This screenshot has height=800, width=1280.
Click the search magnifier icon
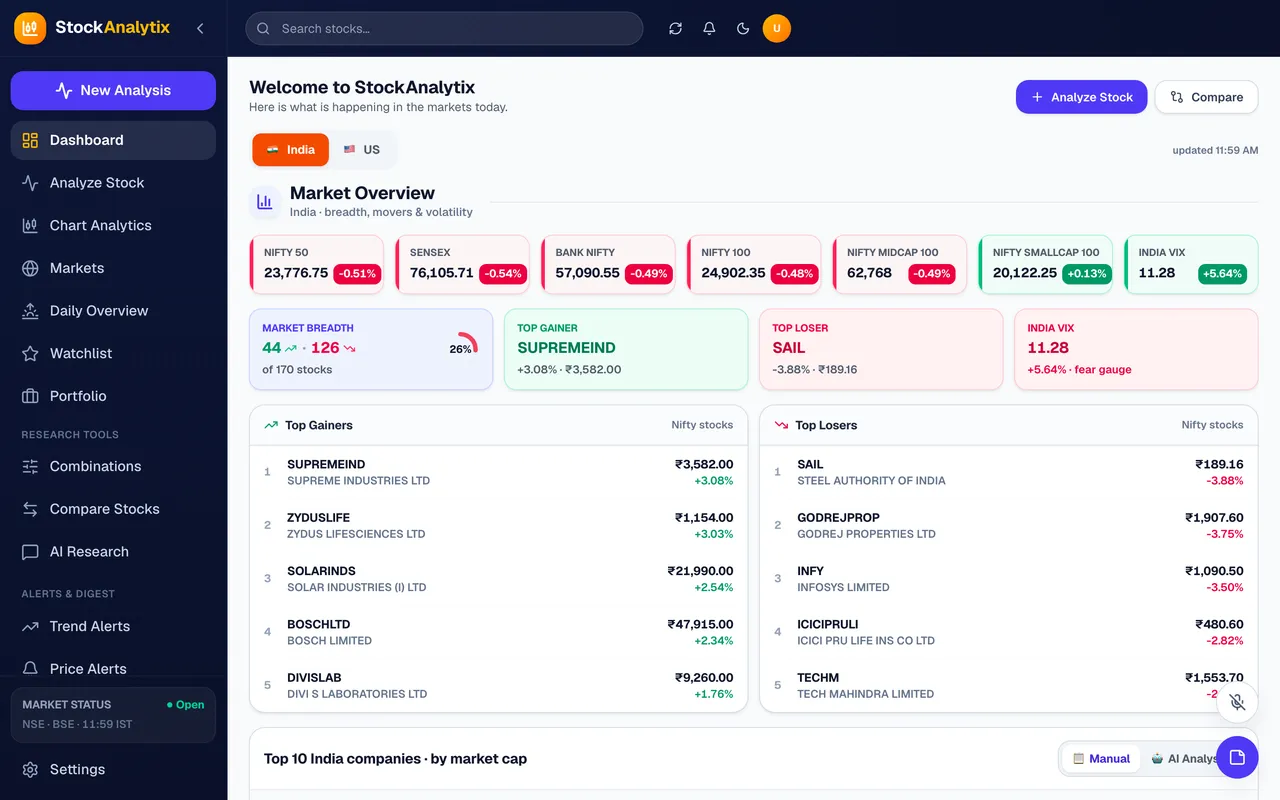[264, 28]
